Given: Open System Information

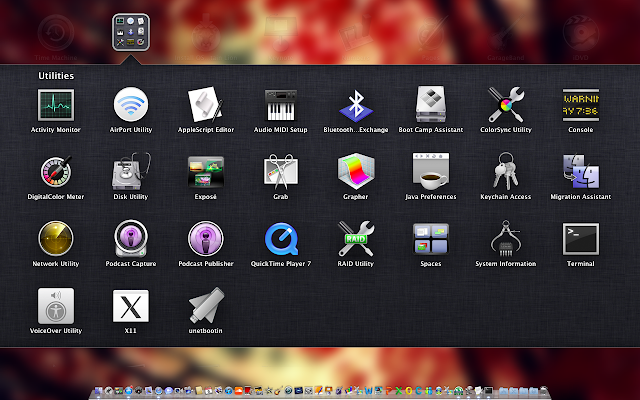Looking at the screenshot, I should [506, 238].
